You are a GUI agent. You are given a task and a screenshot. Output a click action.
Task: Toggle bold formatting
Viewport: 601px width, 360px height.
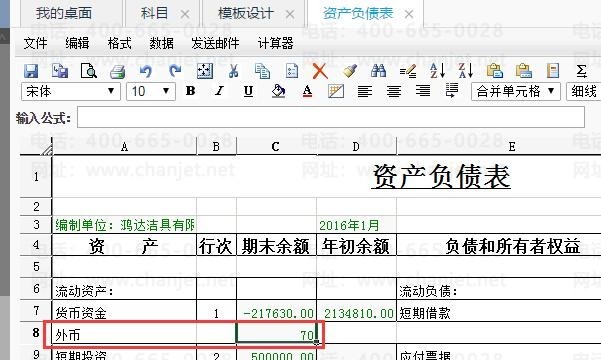point(190,91)
